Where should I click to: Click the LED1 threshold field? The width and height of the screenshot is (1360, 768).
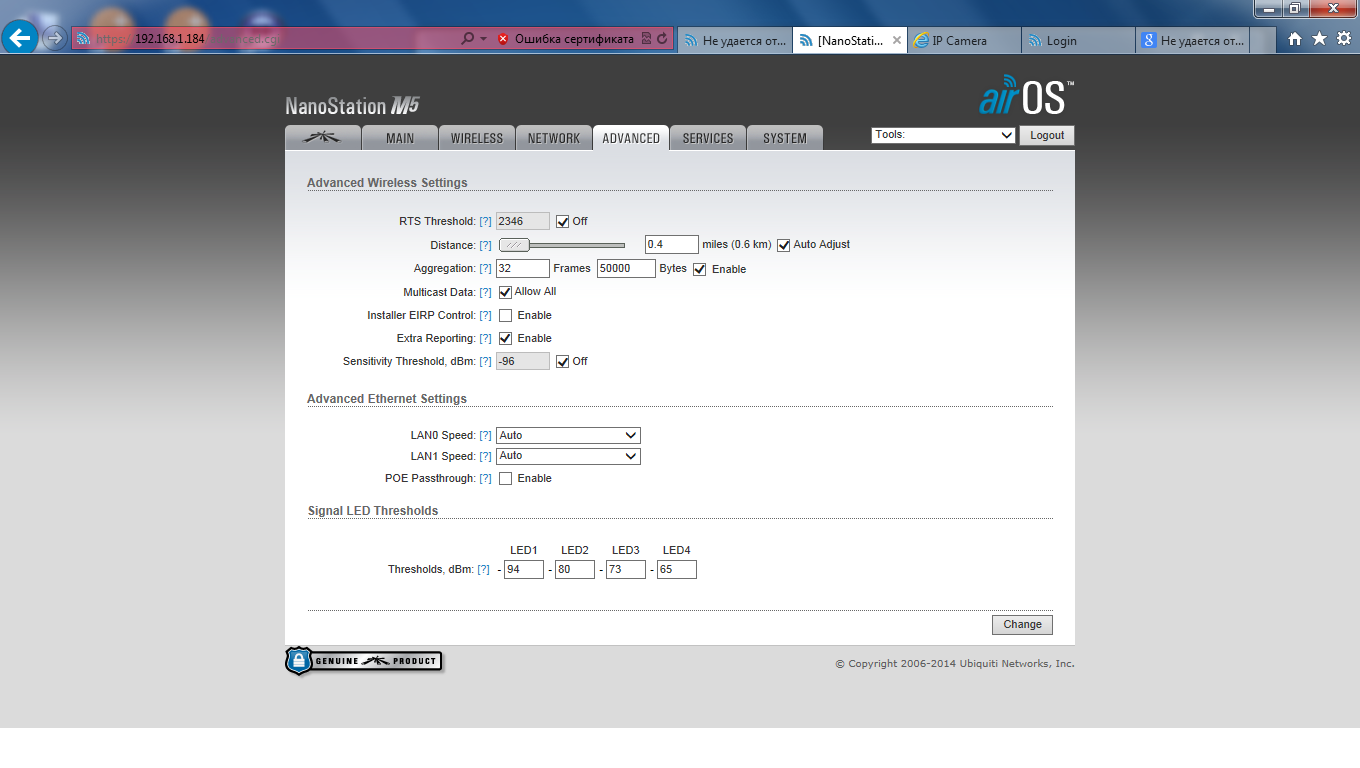click(x=524, y=569)
